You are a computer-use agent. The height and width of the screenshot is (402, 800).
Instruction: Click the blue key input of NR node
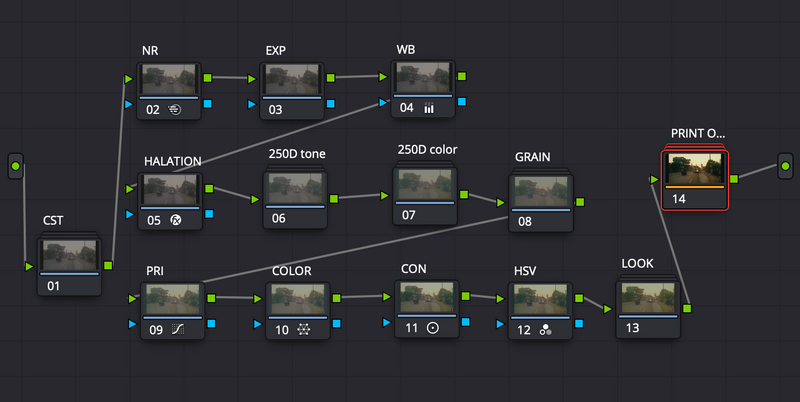129,104
